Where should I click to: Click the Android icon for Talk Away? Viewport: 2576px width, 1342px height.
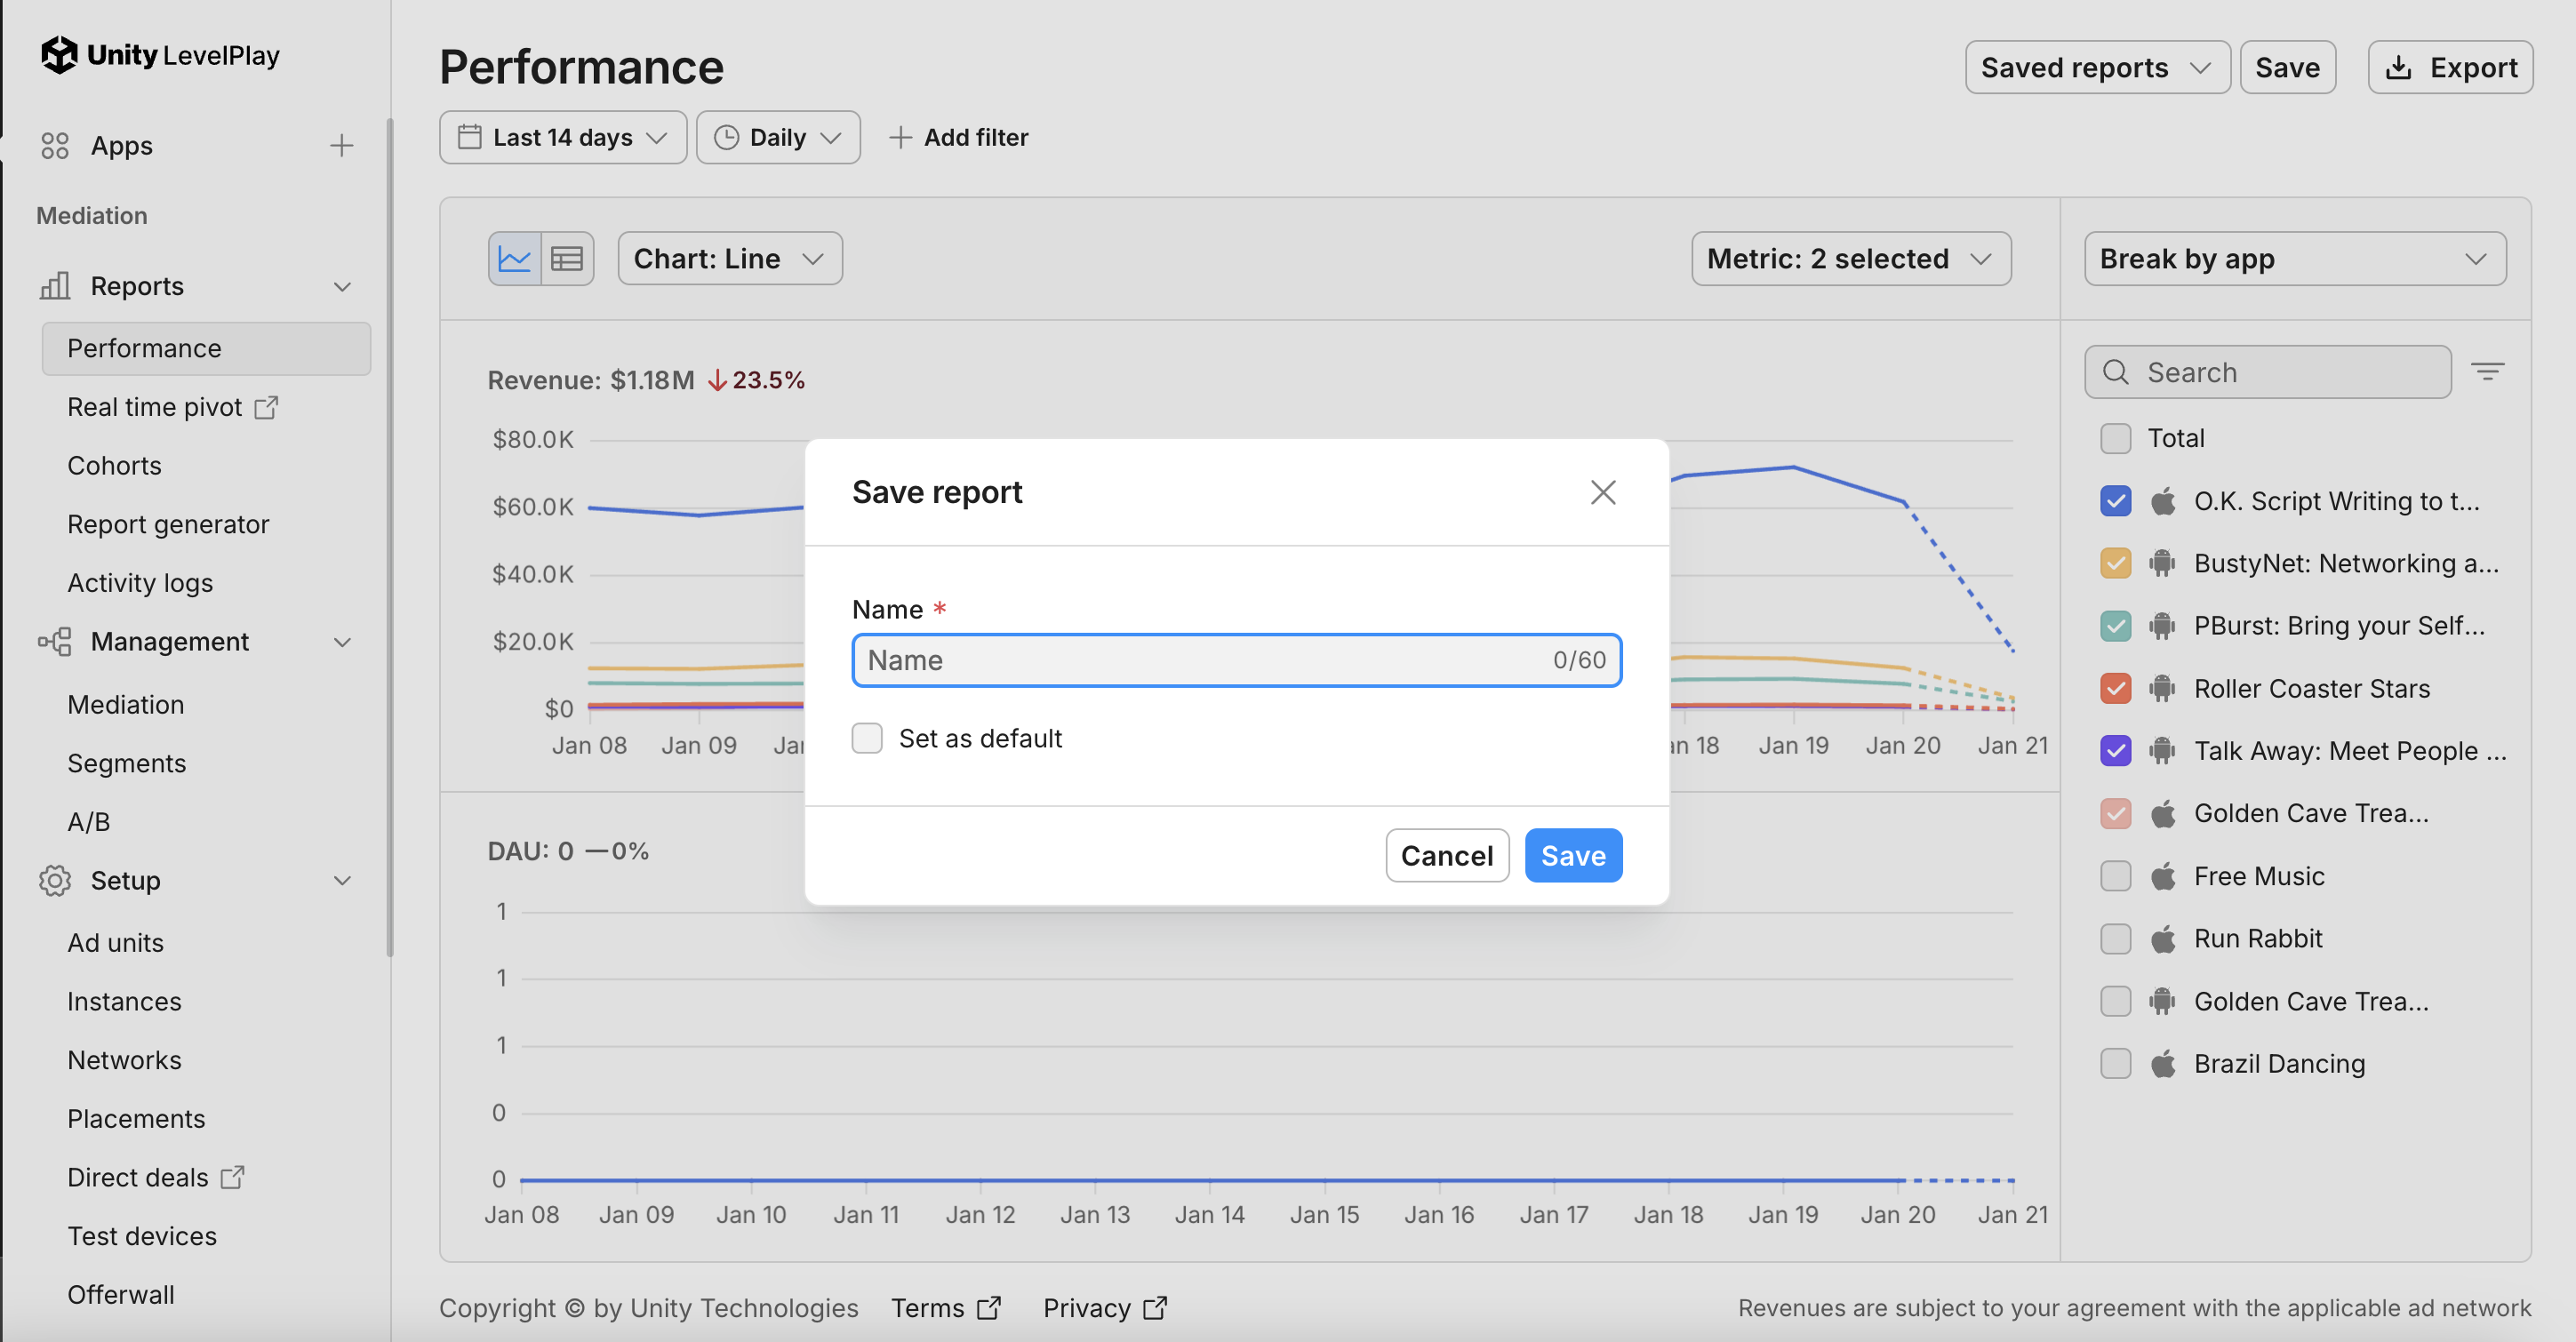pos(2163,750)
